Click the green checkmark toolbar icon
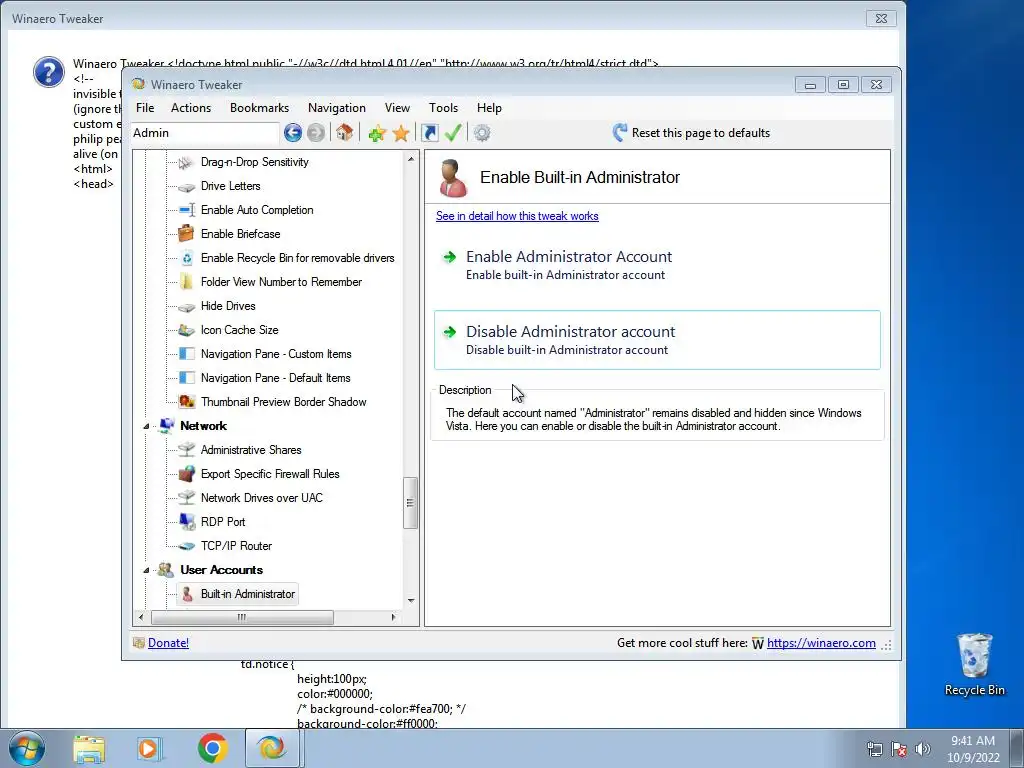 [x=453, y=133]
